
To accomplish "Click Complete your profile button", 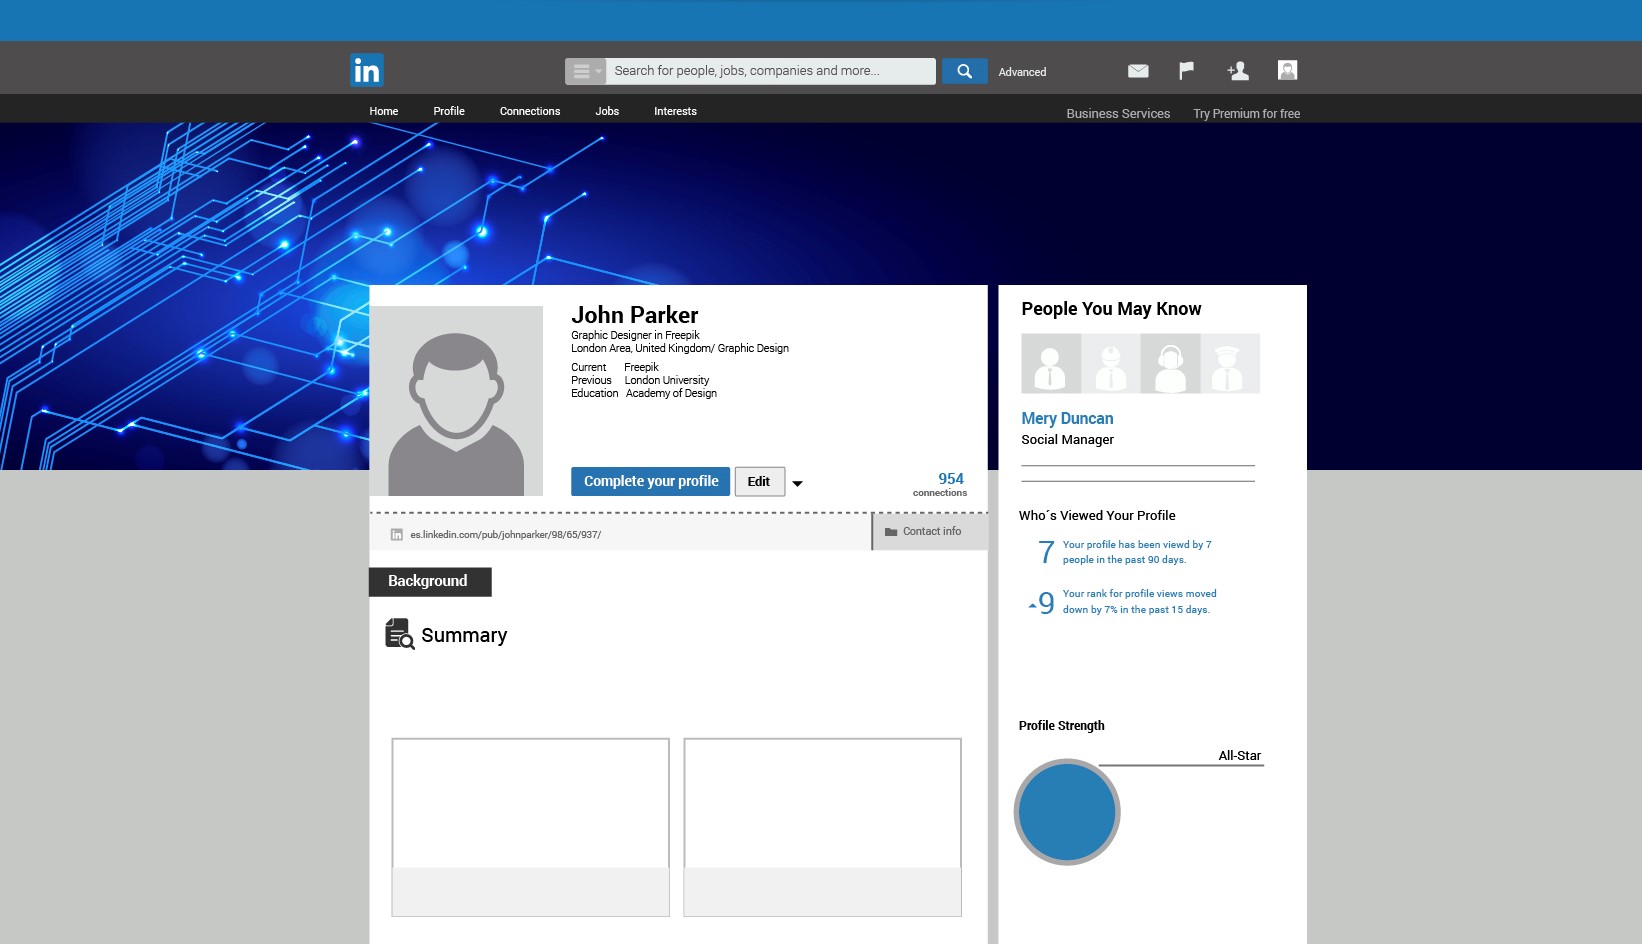I will click(x=650, y=481).
